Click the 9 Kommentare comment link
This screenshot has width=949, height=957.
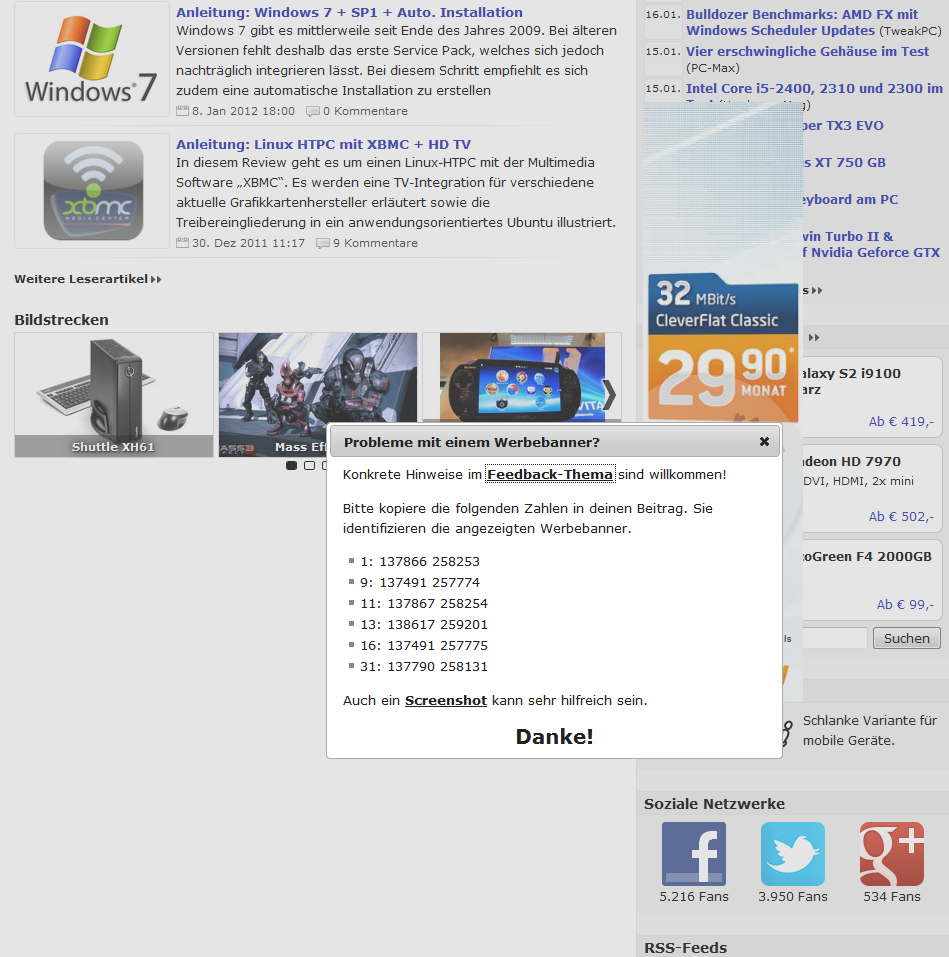click(x=375, y=243)
